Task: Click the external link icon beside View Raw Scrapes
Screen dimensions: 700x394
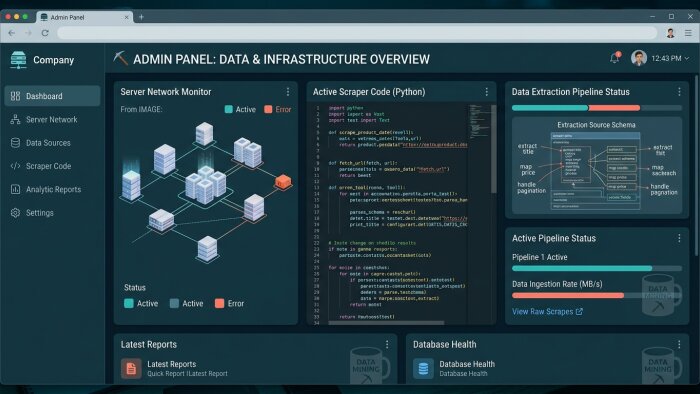Action: pos(579,311)
